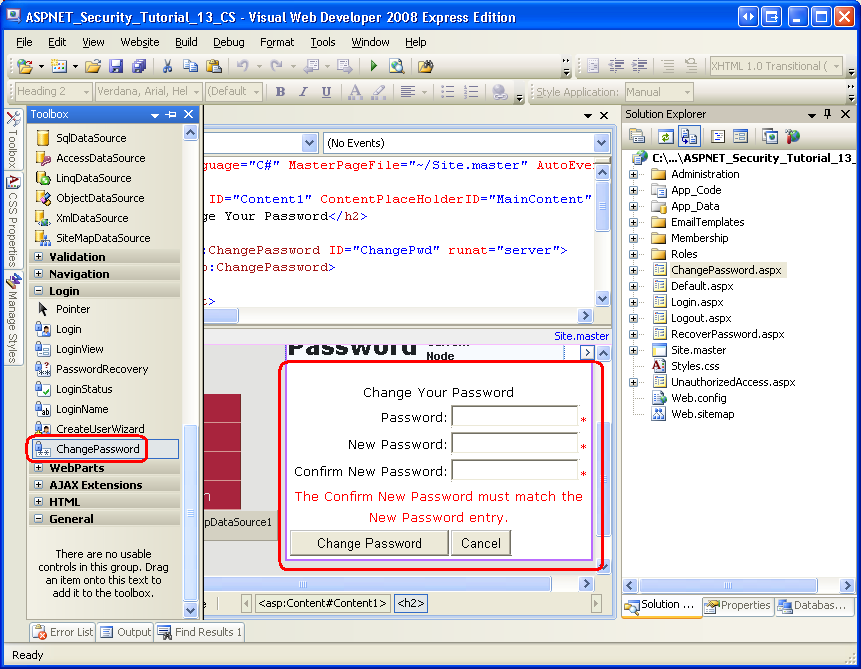Click the Change Password button in designer

pyautogui.click(x=369, y=543)
